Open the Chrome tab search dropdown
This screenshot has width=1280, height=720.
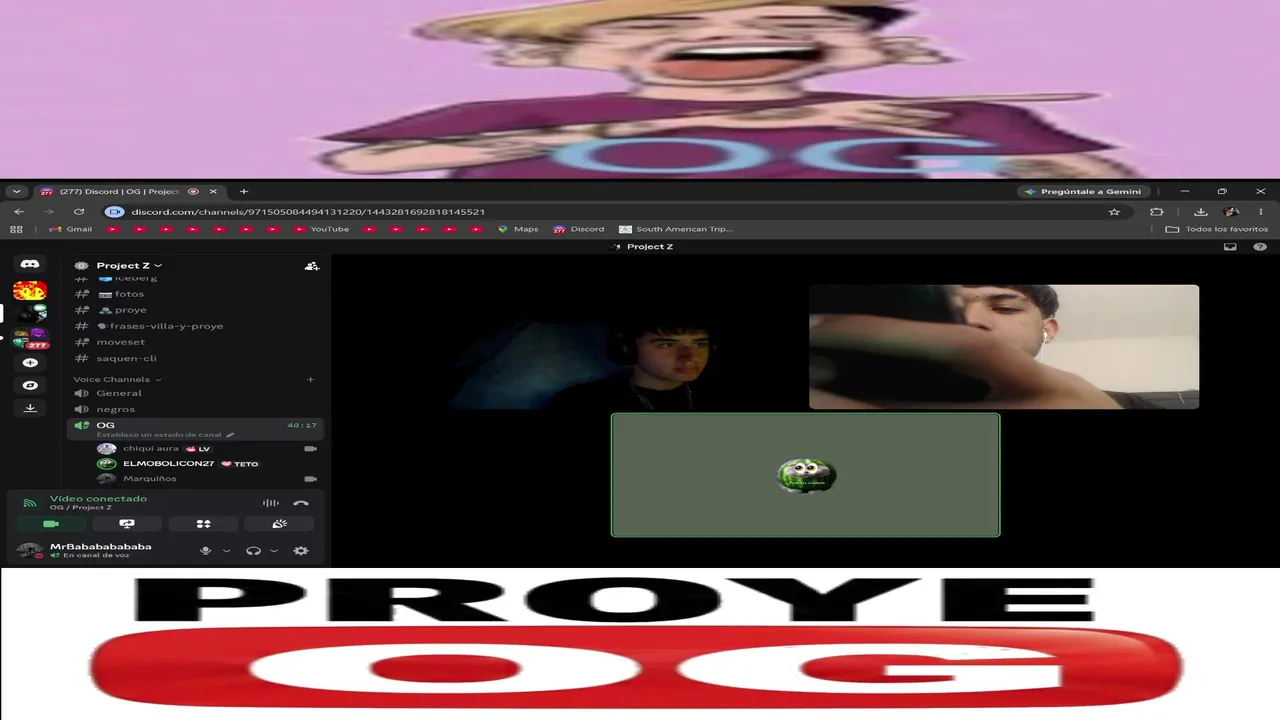16,191
